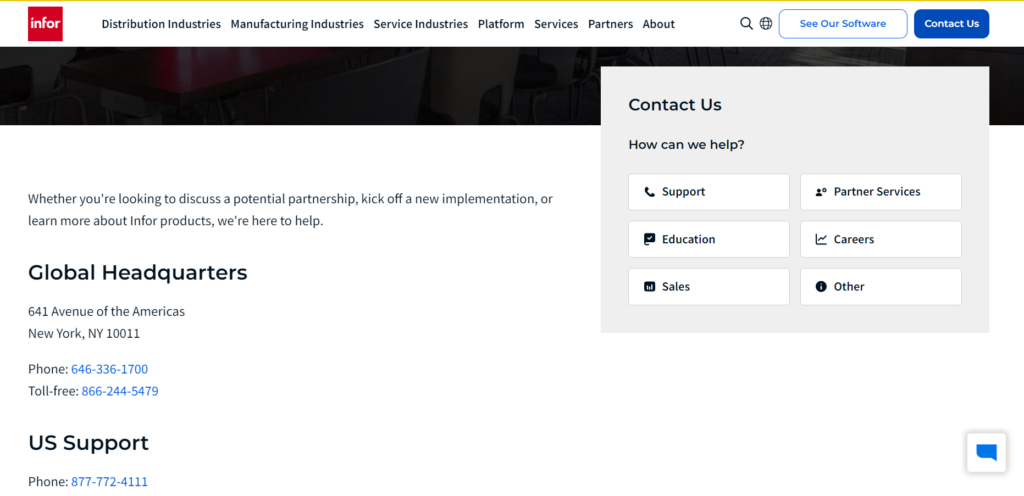Open the site search magnifier icon

(746, 23)
